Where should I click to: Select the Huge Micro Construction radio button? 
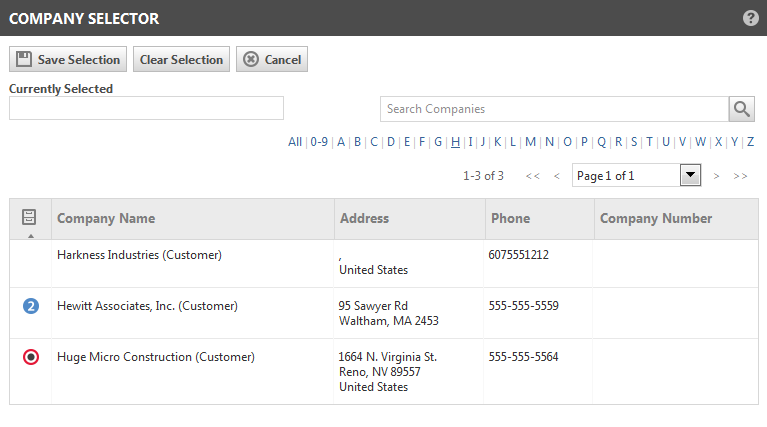pos(31,357)
